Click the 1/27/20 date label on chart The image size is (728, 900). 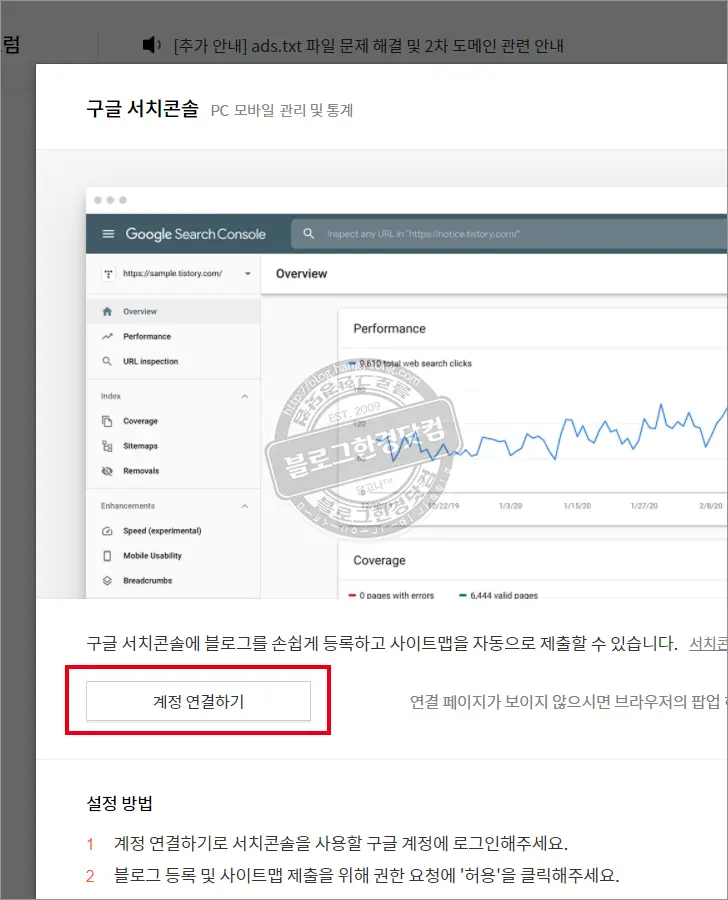644,506
